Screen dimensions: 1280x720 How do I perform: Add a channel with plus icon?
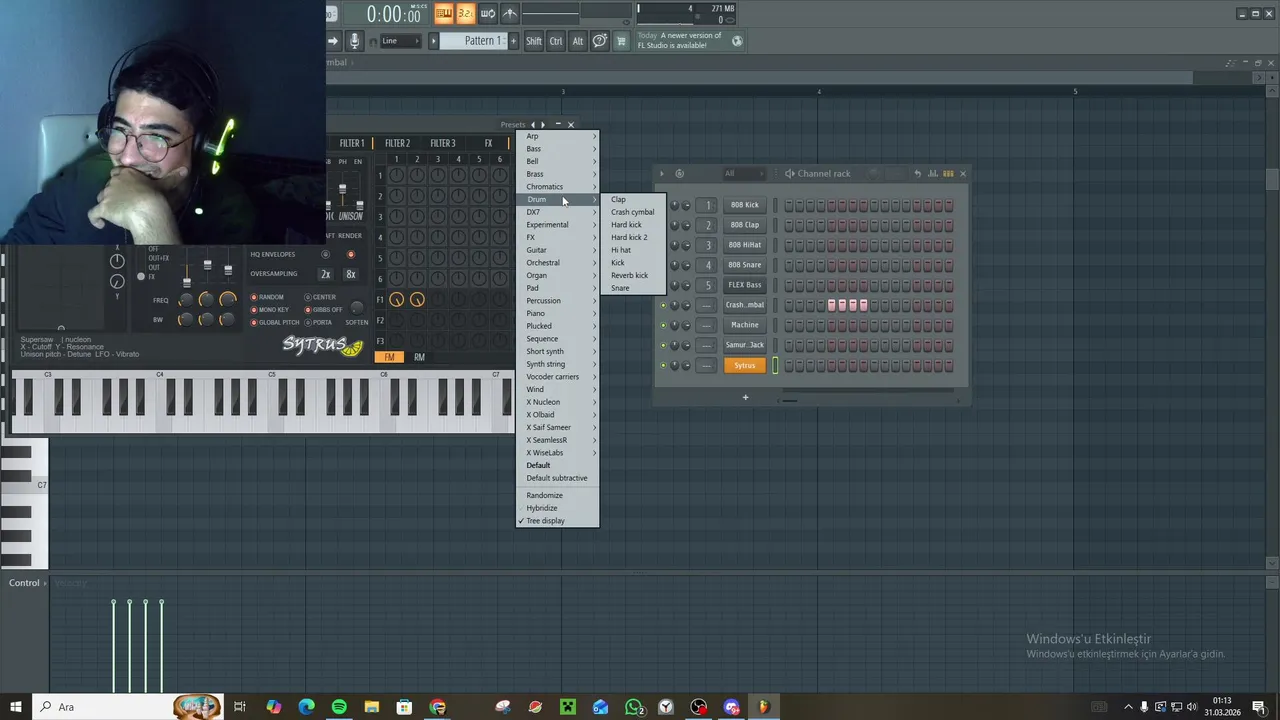745,398
